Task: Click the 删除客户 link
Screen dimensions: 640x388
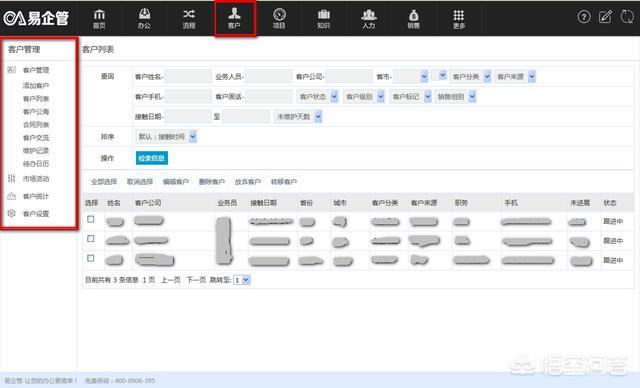Action: pyautogui.click(x=211, y=182)
